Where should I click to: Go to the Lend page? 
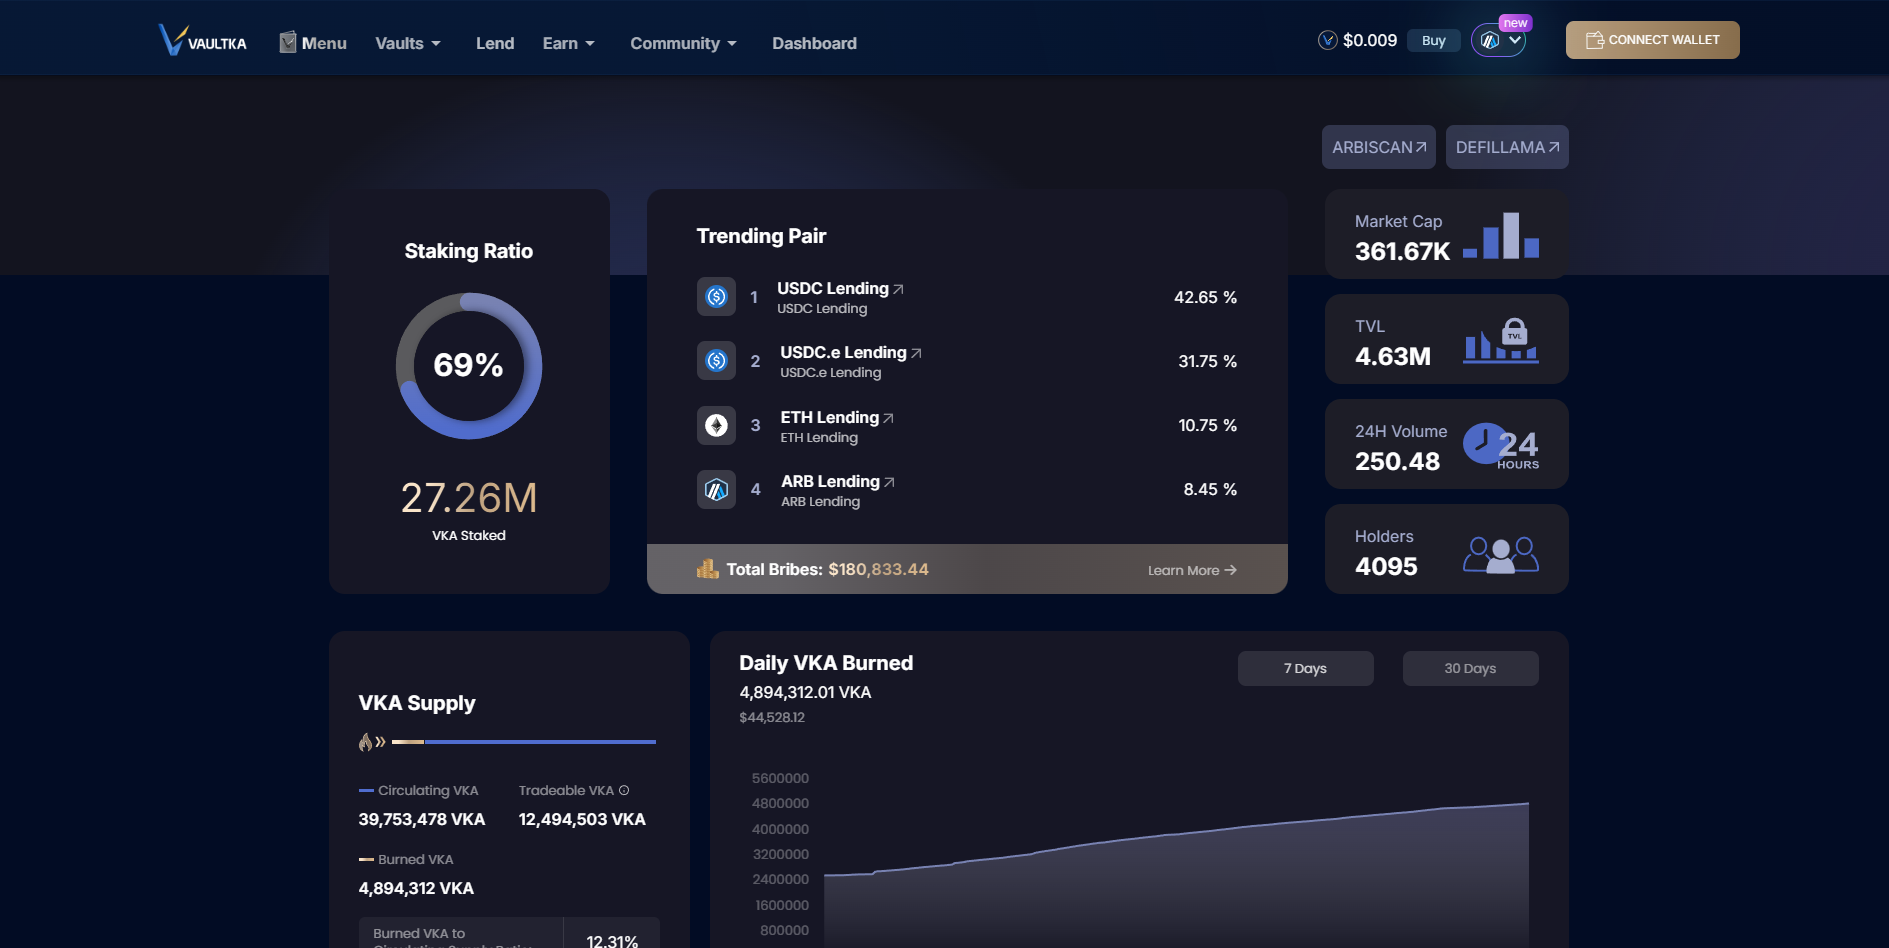point(495,44)
